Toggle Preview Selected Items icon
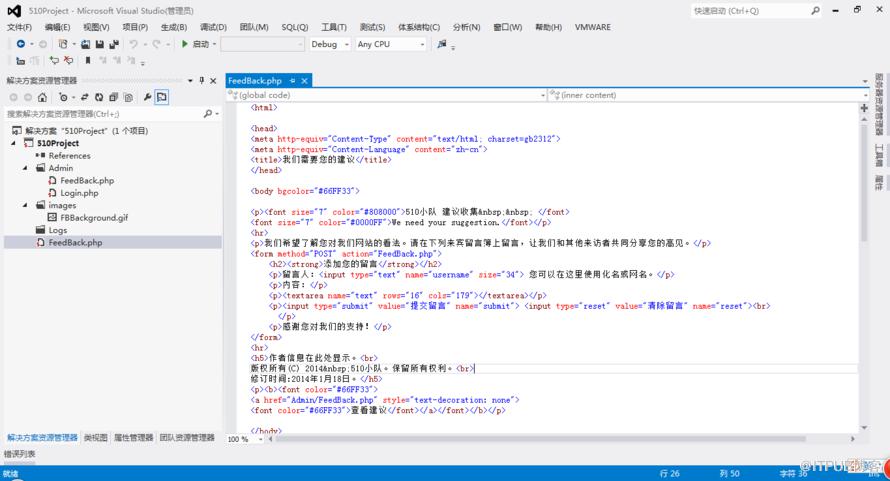This screenshot has height=481, width=890. (x=162, y=97)
